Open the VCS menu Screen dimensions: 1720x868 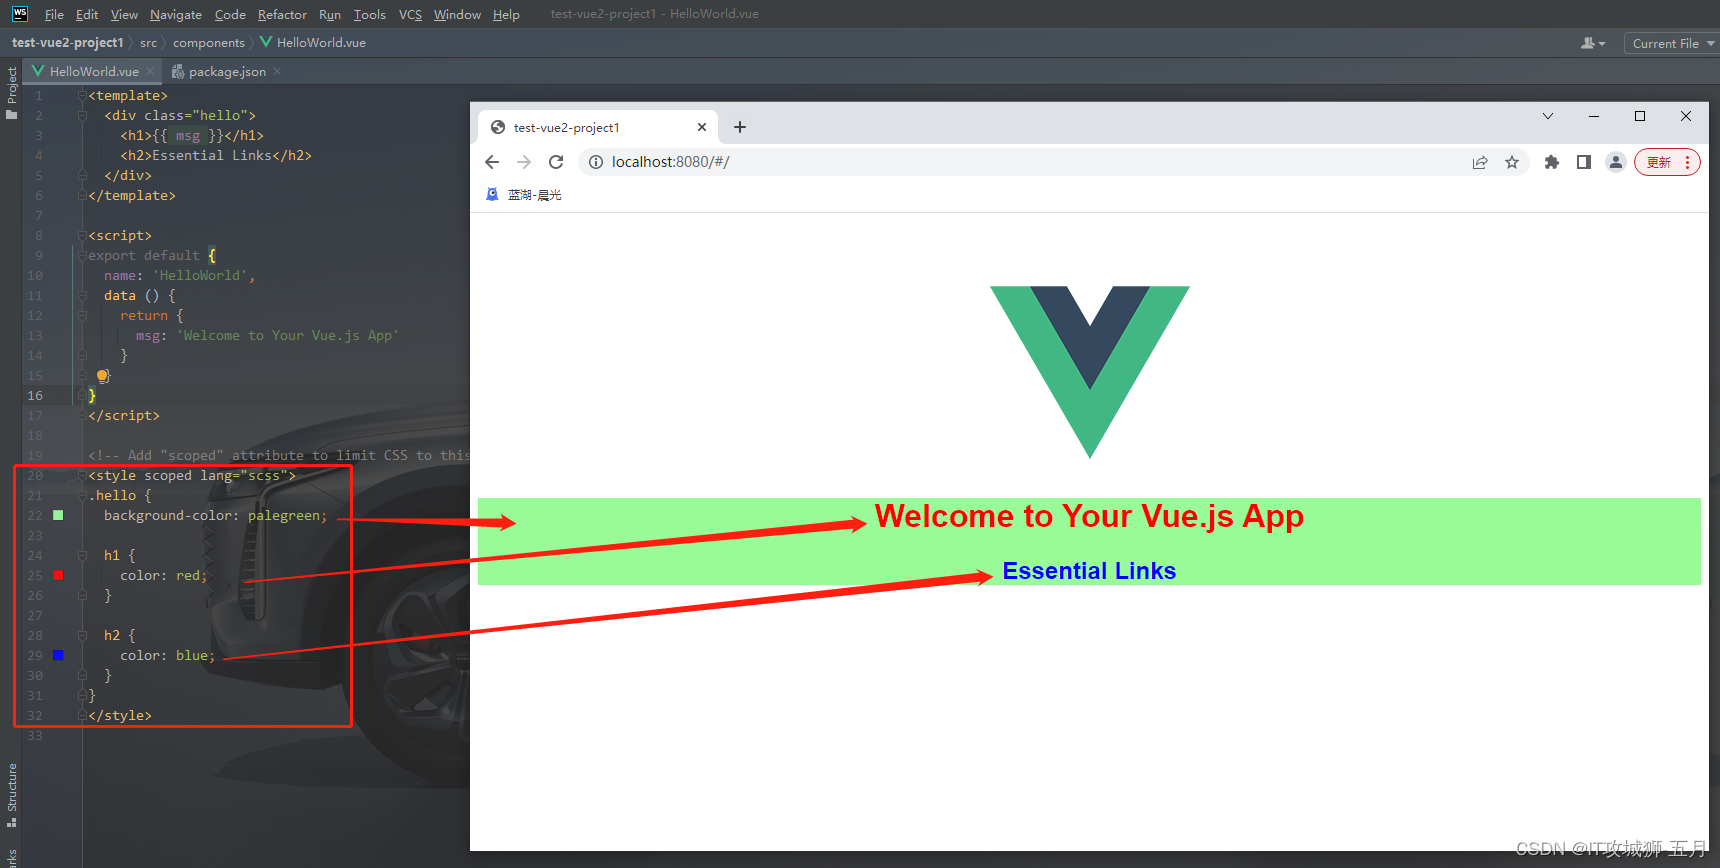pyautogui.click(x=410, y=14)
